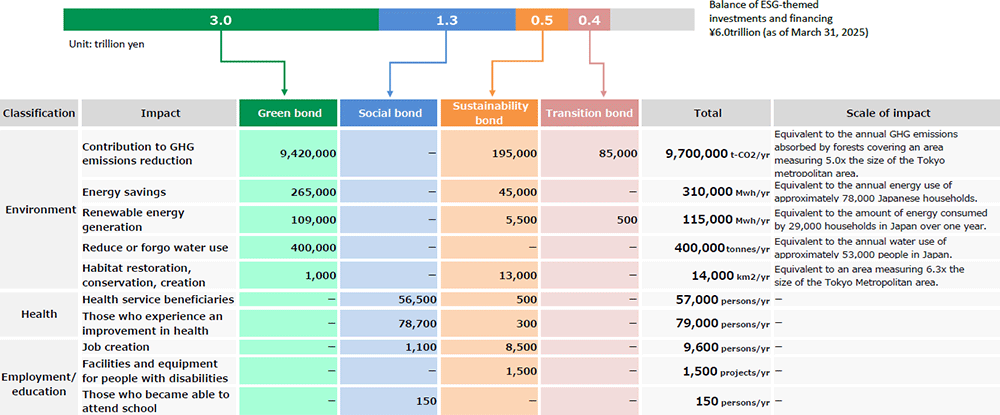
Task: Select the Job creation row label
Action: click(x=115, y=345)
